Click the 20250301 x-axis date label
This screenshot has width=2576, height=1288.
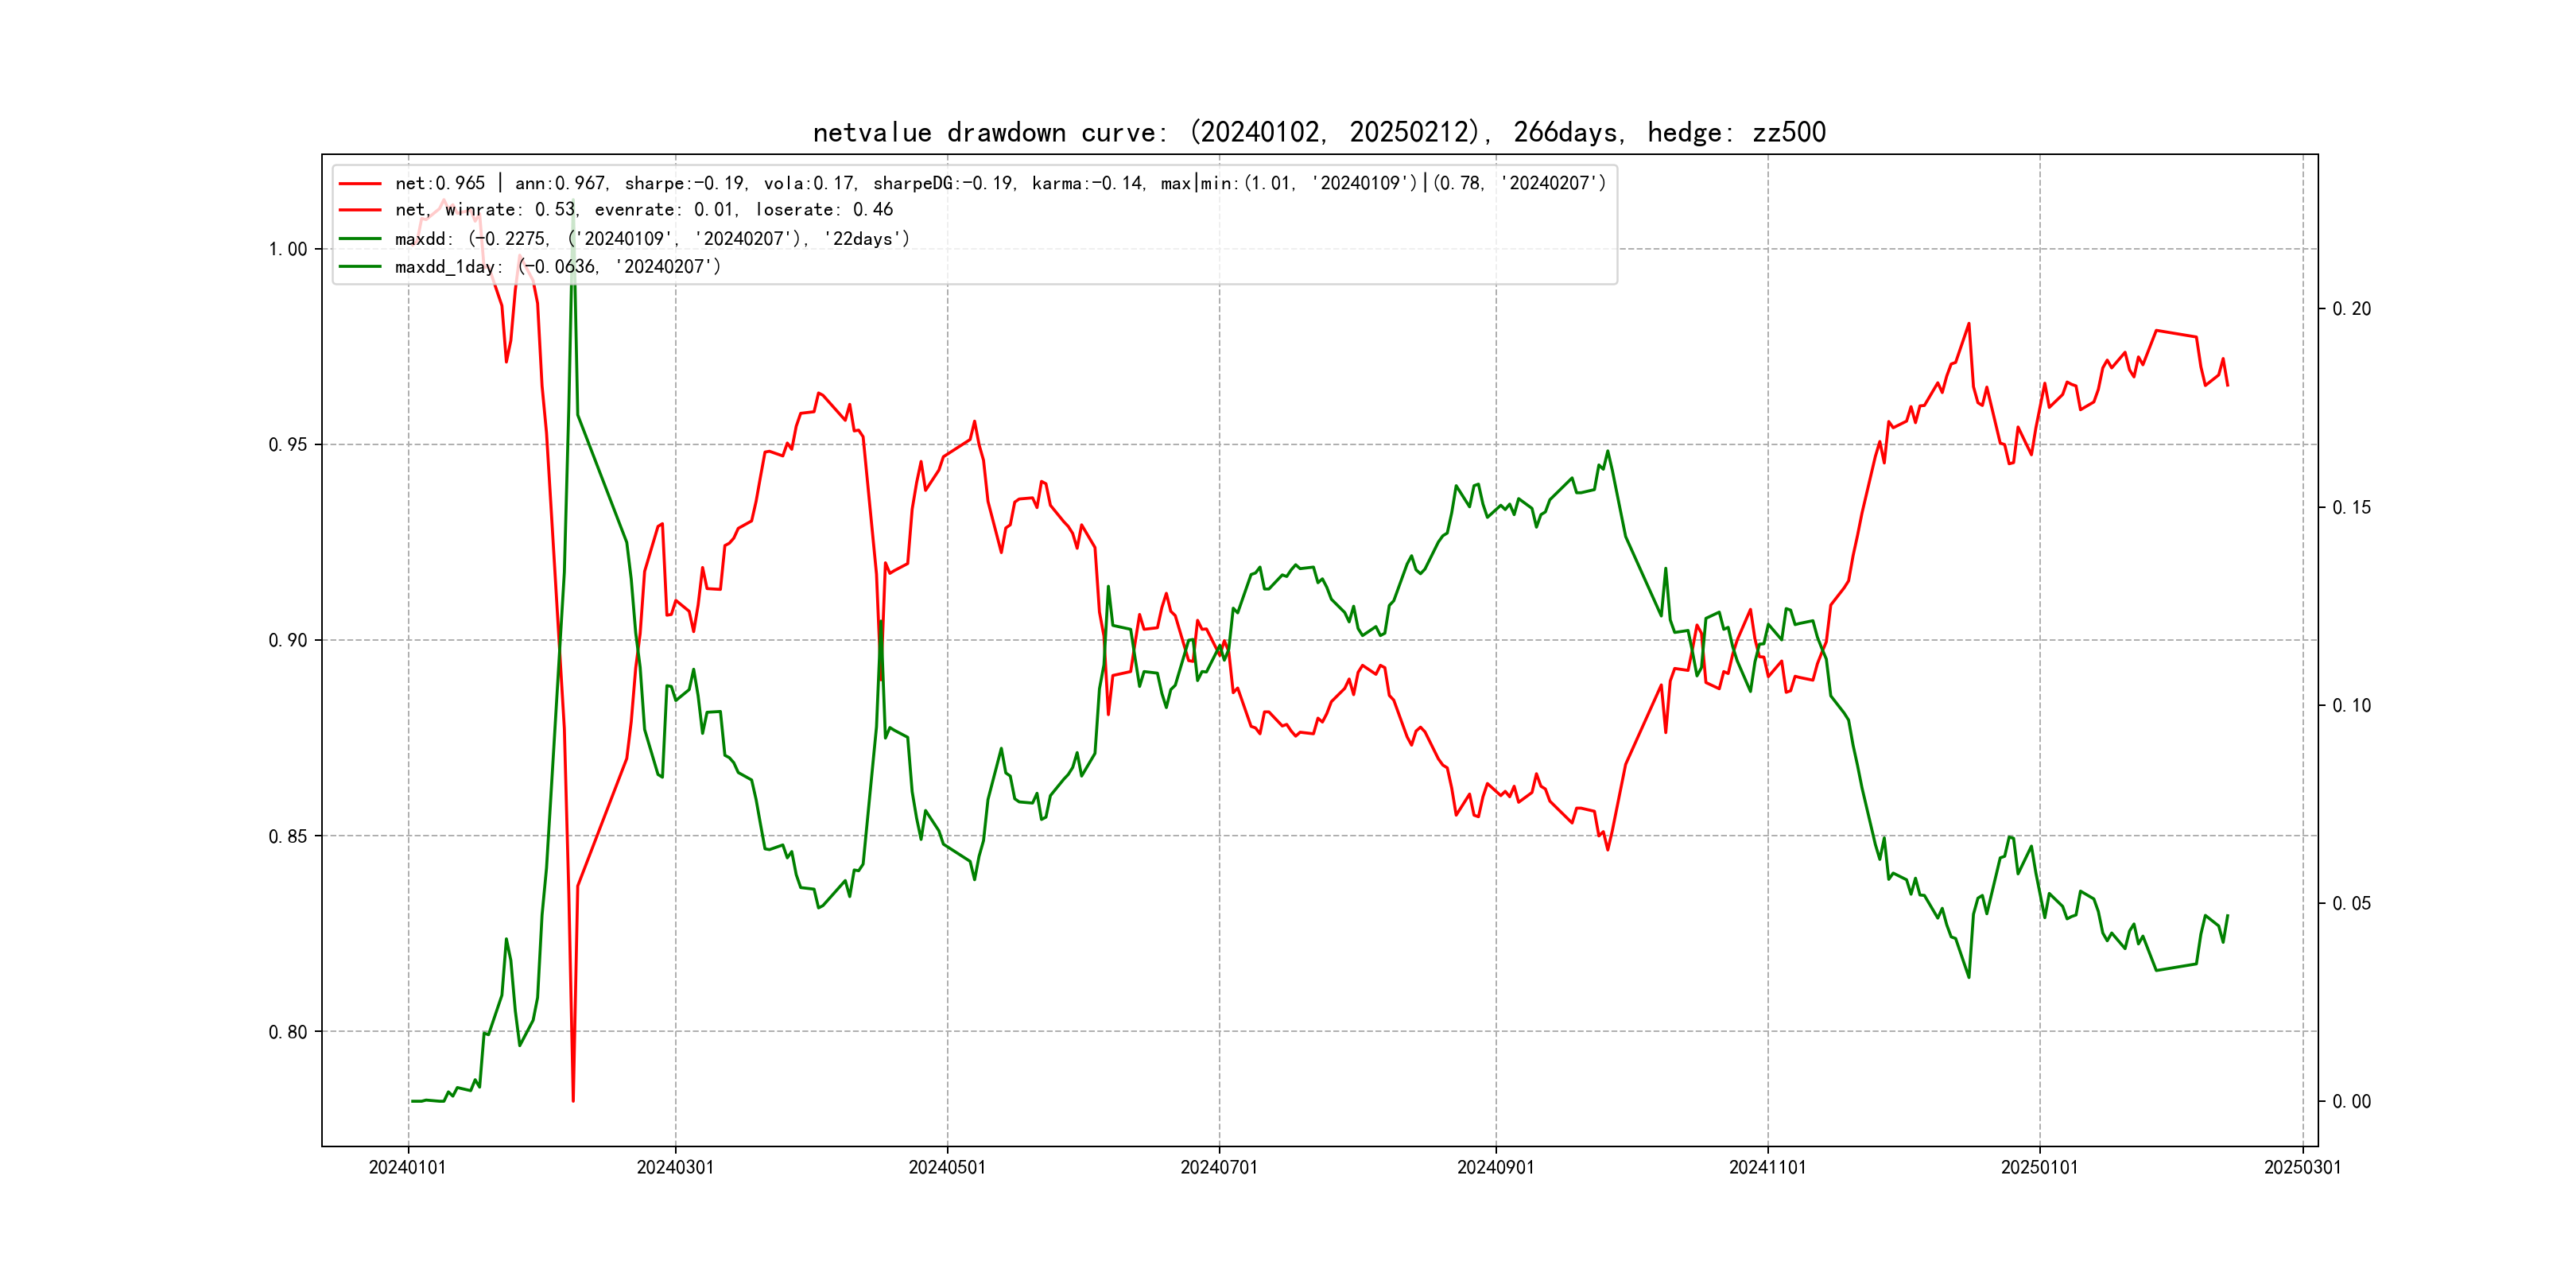click(x=2302, y=1168)
